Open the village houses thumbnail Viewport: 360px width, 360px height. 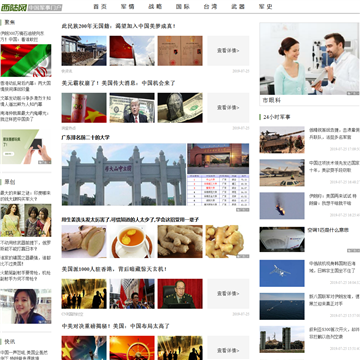pos(84,51)
